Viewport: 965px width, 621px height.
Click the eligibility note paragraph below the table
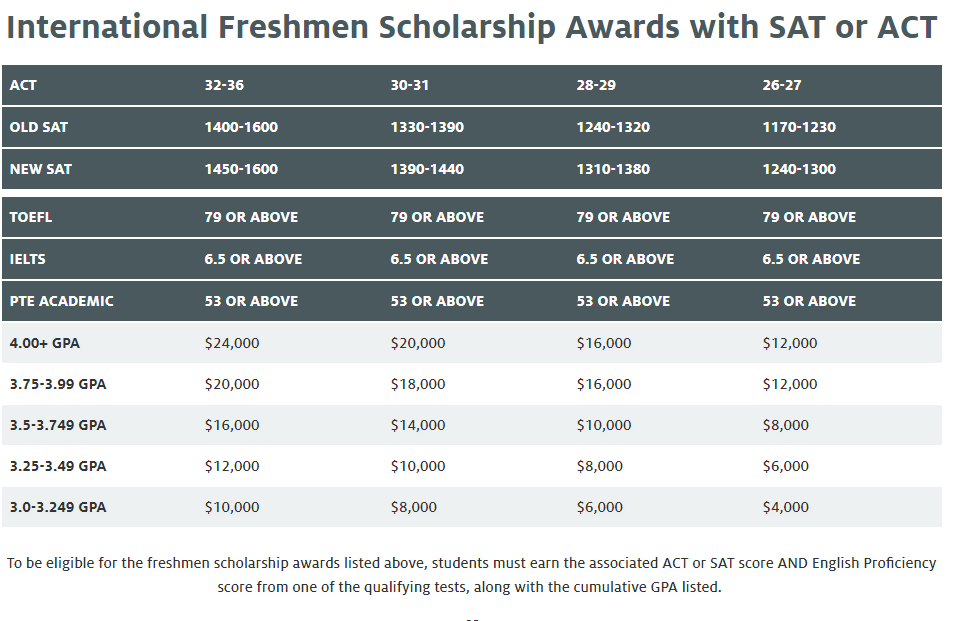[x=471, y=575]
